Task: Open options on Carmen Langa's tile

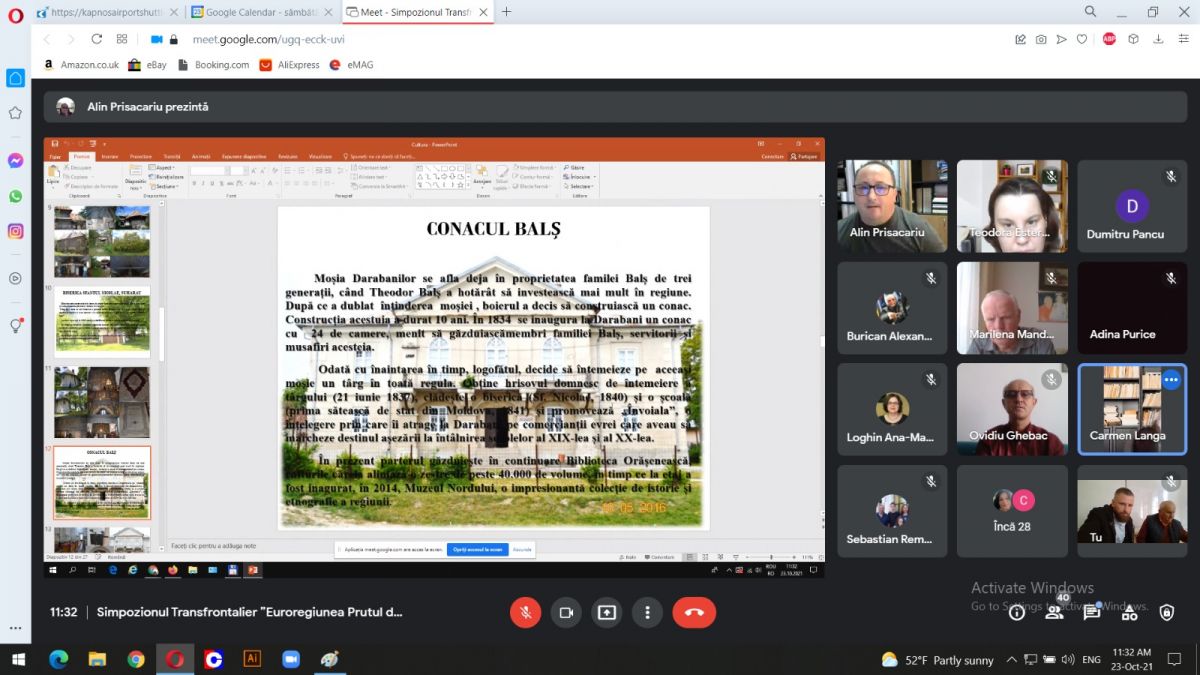Action: click(x=1171, y=380)
